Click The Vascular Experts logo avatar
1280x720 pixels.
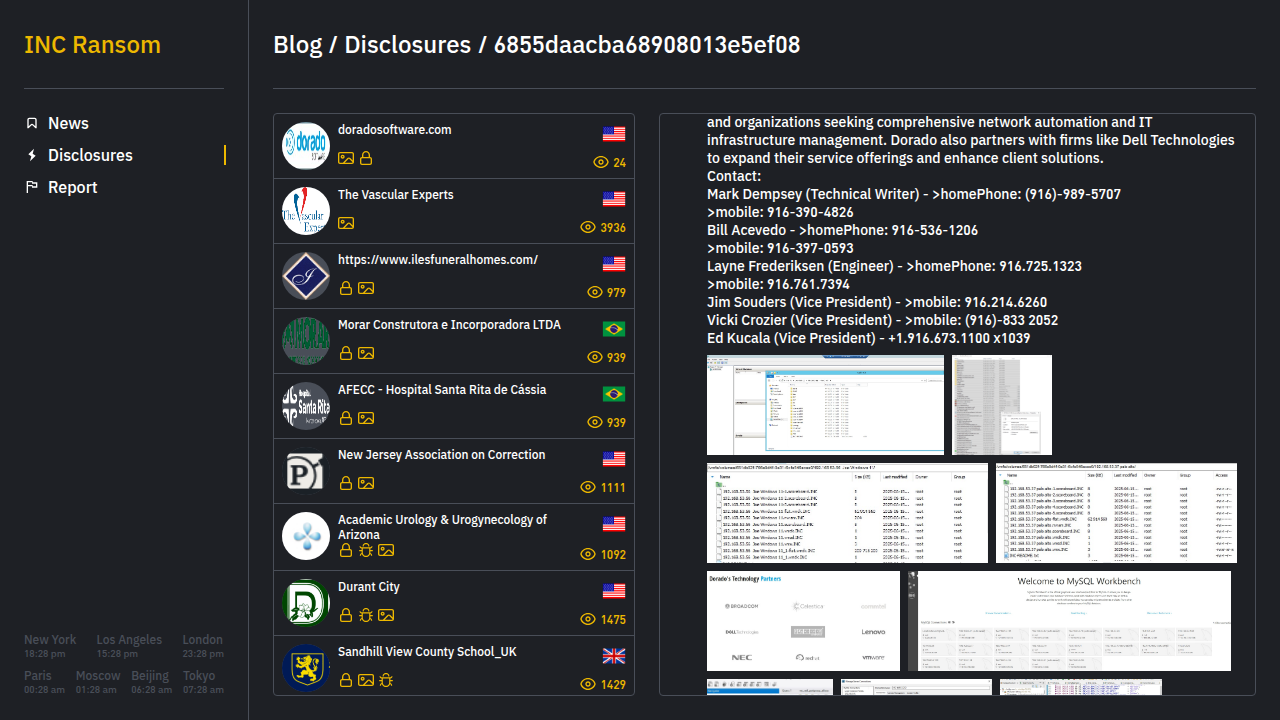(x=306, y=211)
